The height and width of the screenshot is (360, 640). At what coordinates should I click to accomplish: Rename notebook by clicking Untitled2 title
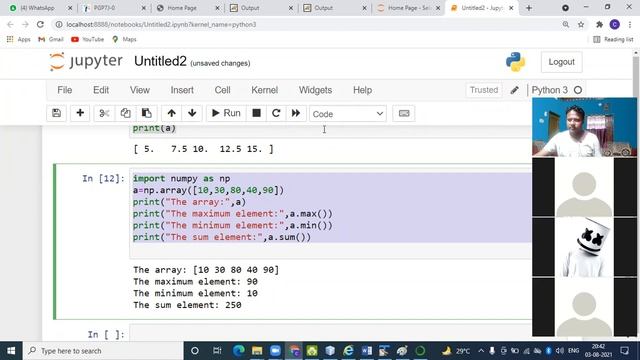(160, 61)
